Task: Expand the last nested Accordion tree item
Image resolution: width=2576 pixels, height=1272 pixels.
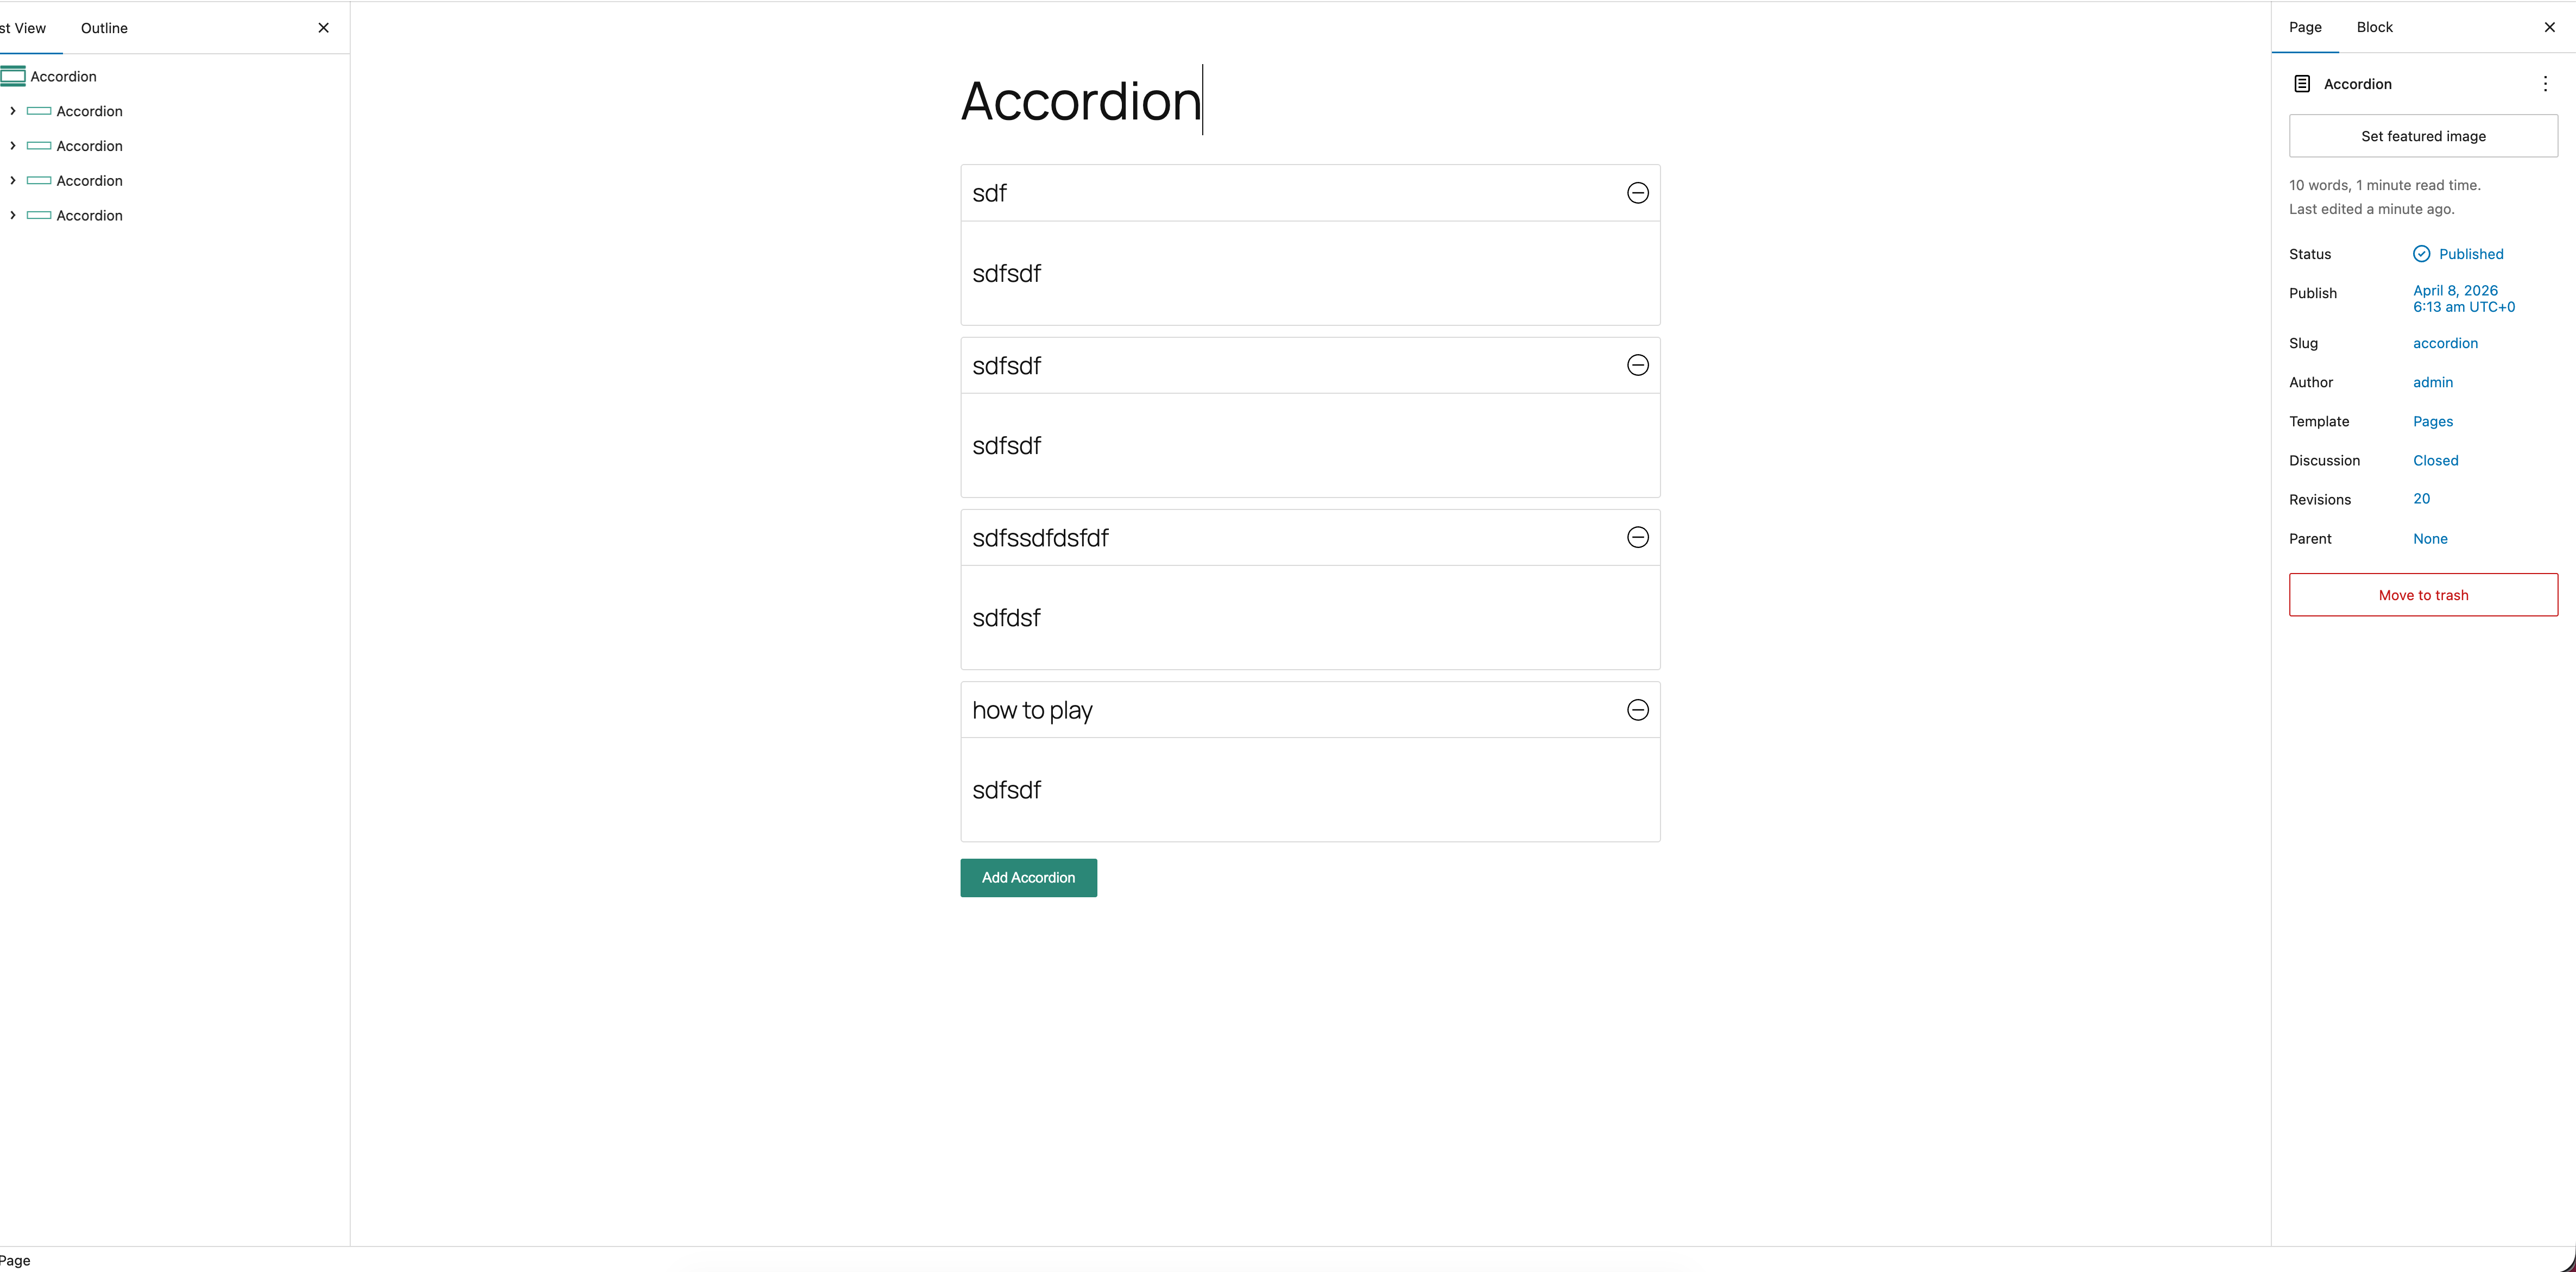Action: click(13, 215)
